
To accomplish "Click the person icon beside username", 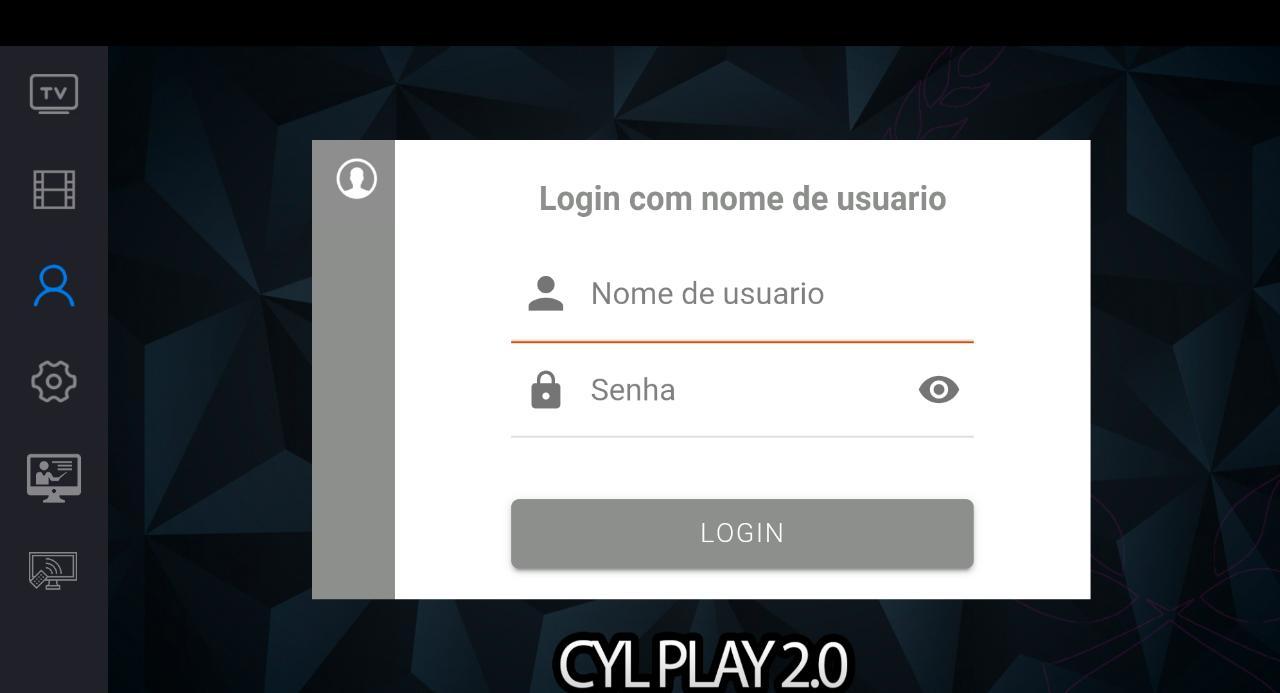I will (x=545, y=294).
